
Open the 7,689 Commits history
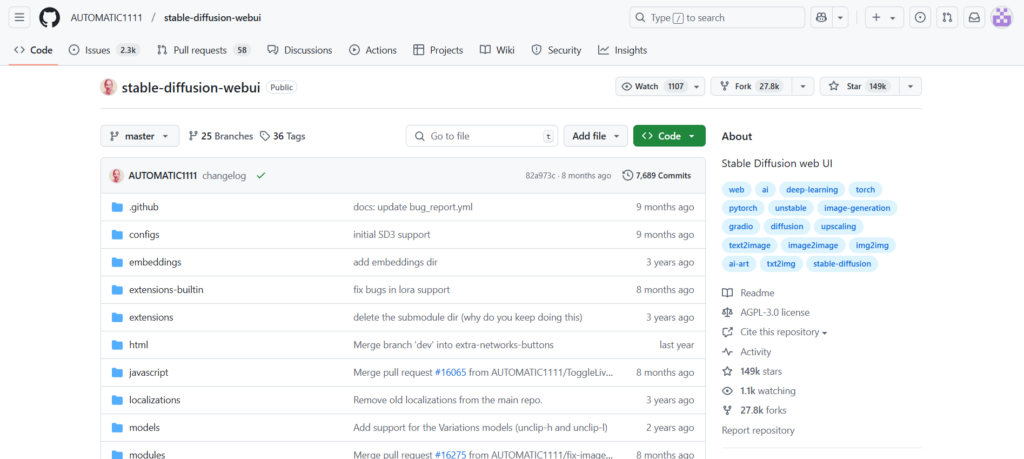[x=657, y=176]
